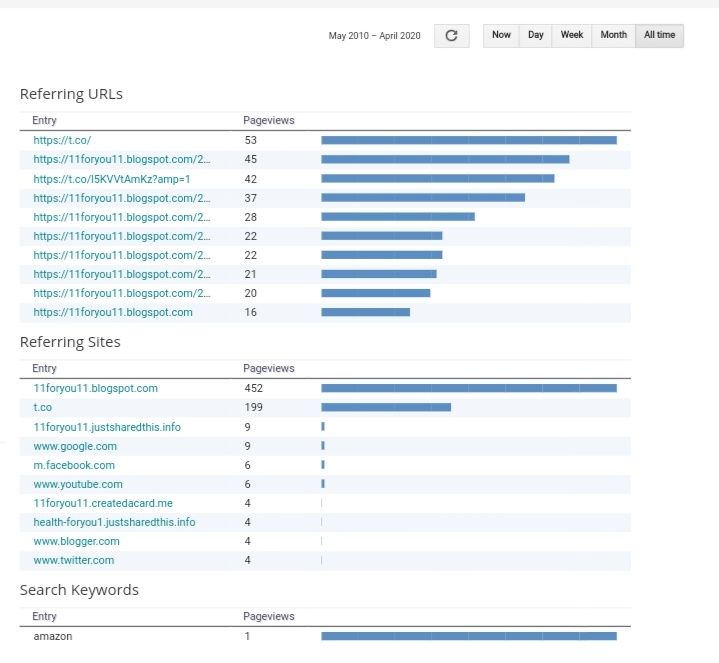Open the blogspot URL with 45 pageviews

(x=122, y=160)
